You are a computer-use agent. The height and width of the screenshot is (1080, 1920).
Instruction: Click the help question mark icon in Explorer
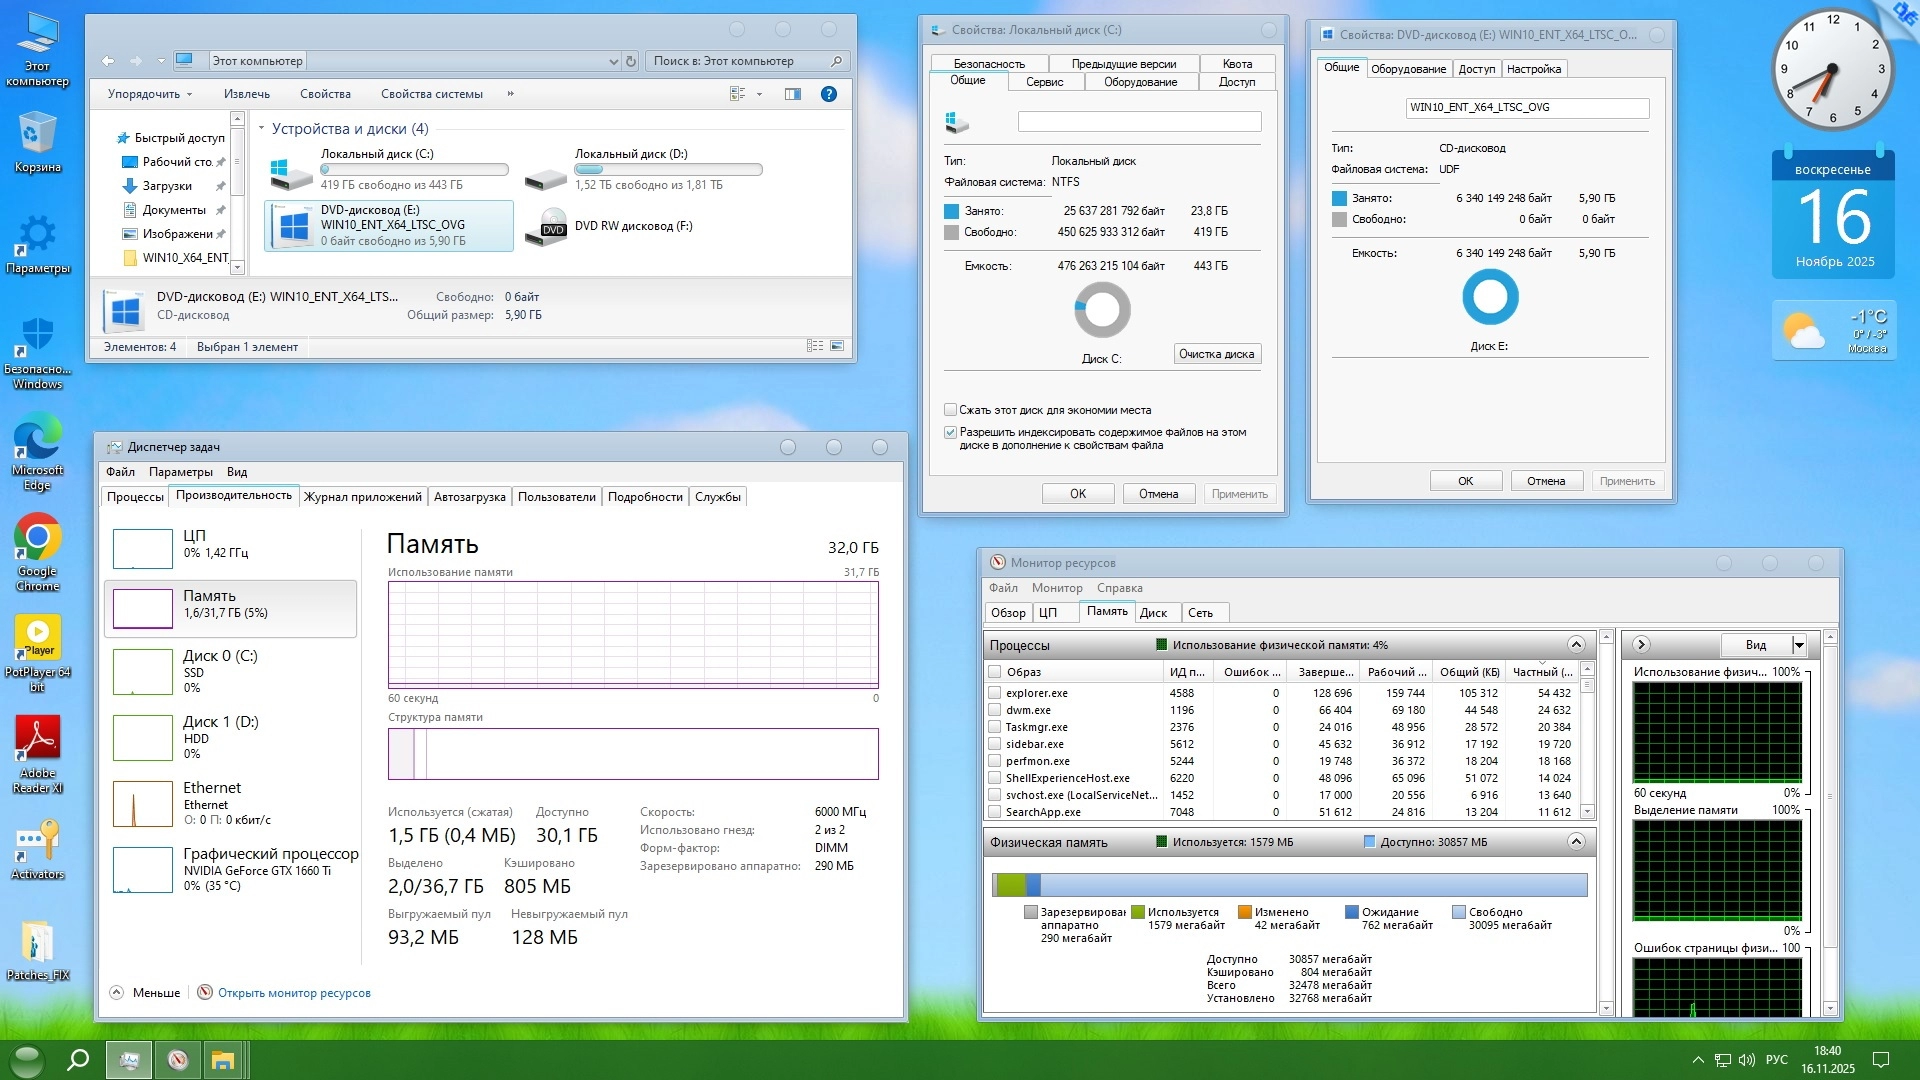[x=828, y=94]
